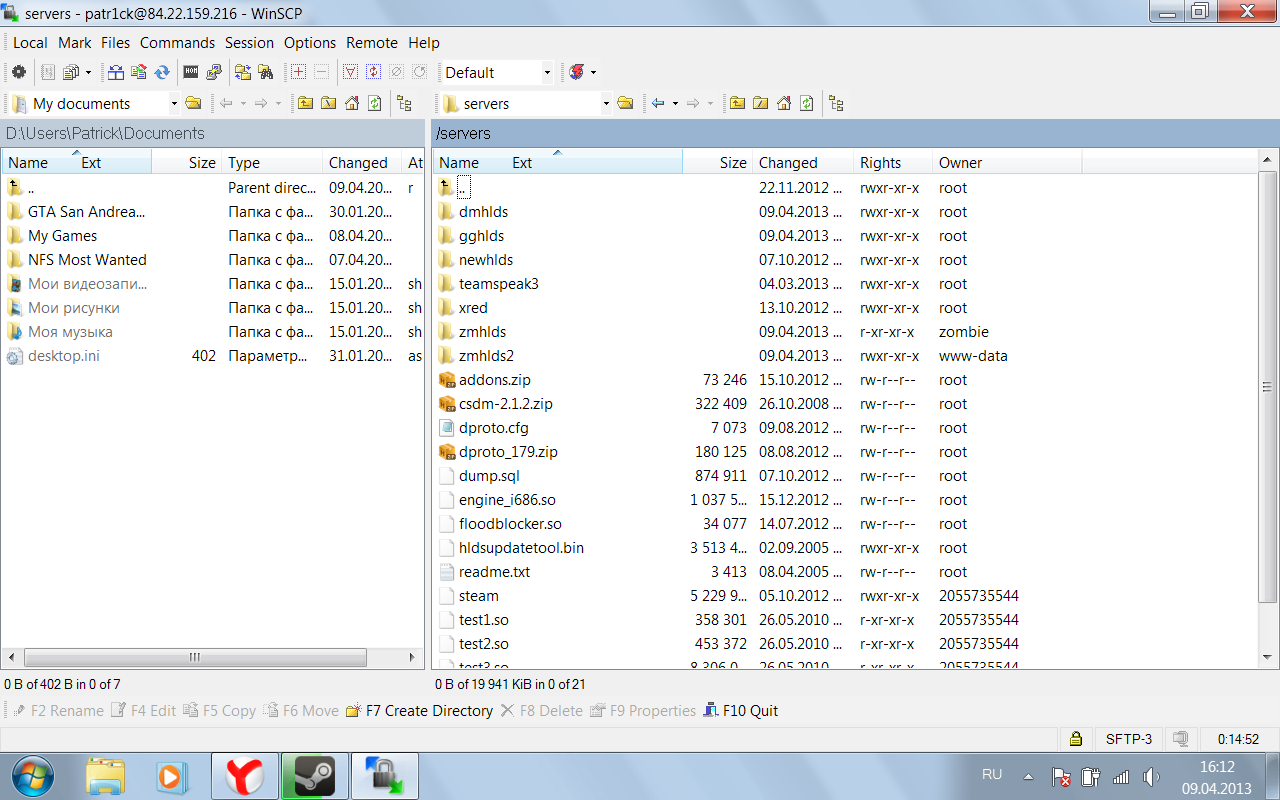
Task: Go to local home directory icon
Action: 352,103
